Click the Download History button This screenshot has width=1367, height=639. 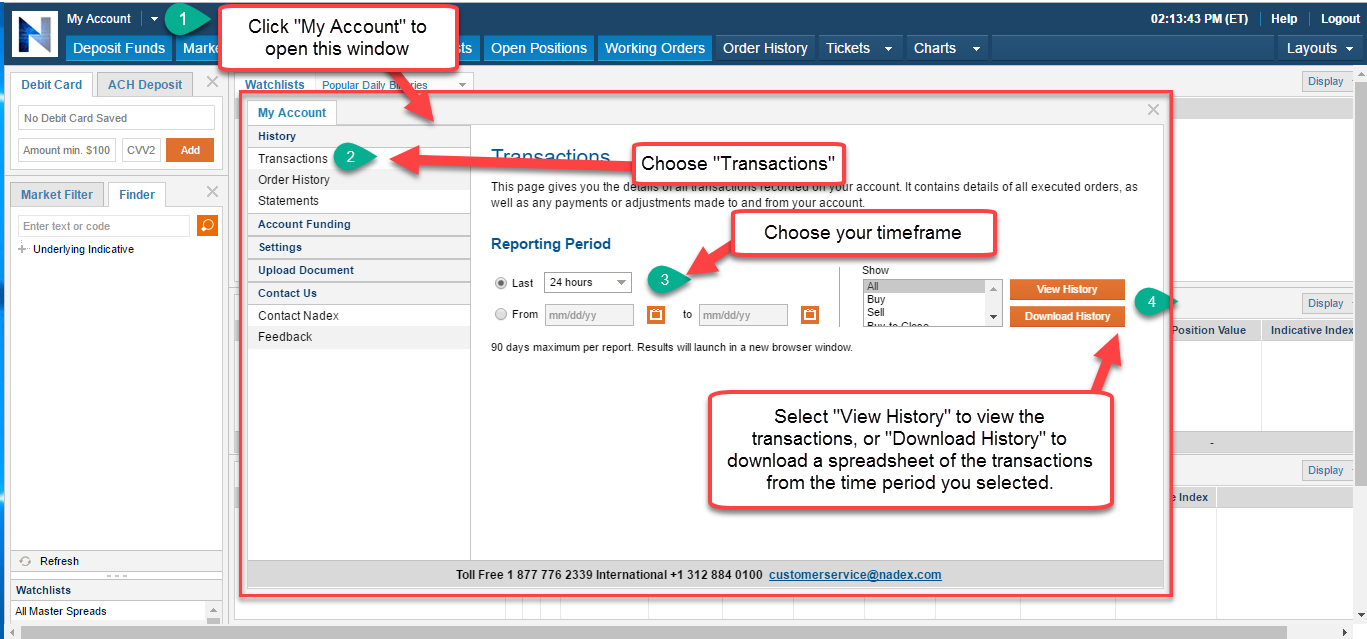coord(1067,316)
